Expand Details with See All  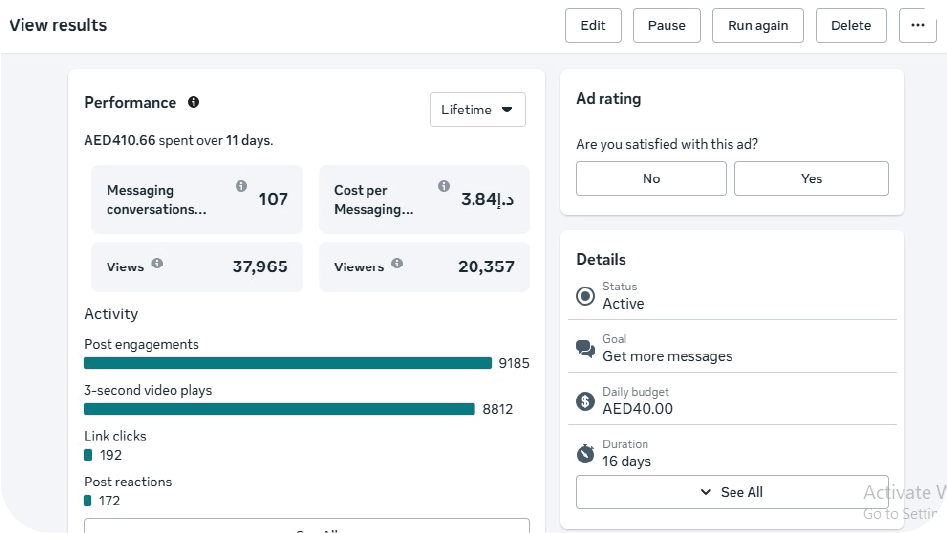click(x=732, y=492)
